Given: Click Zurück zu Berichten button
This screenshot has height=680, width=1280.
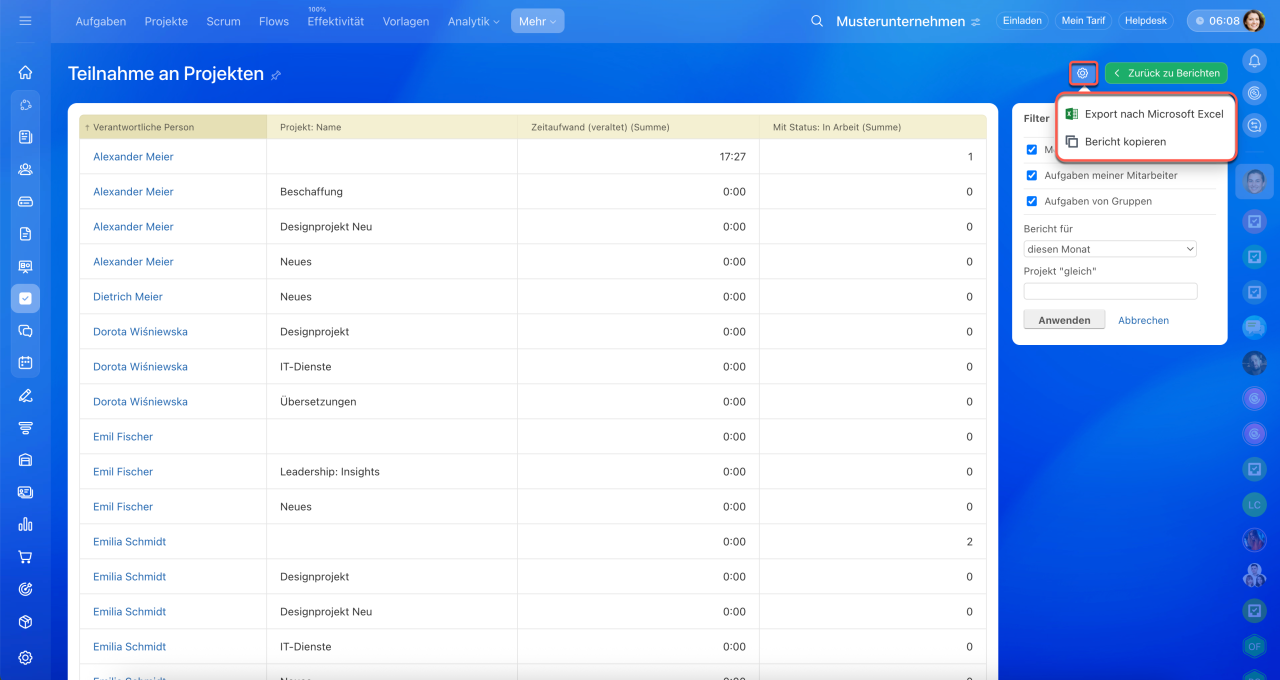Looking at the screenshot, I should click(1166, 73).
